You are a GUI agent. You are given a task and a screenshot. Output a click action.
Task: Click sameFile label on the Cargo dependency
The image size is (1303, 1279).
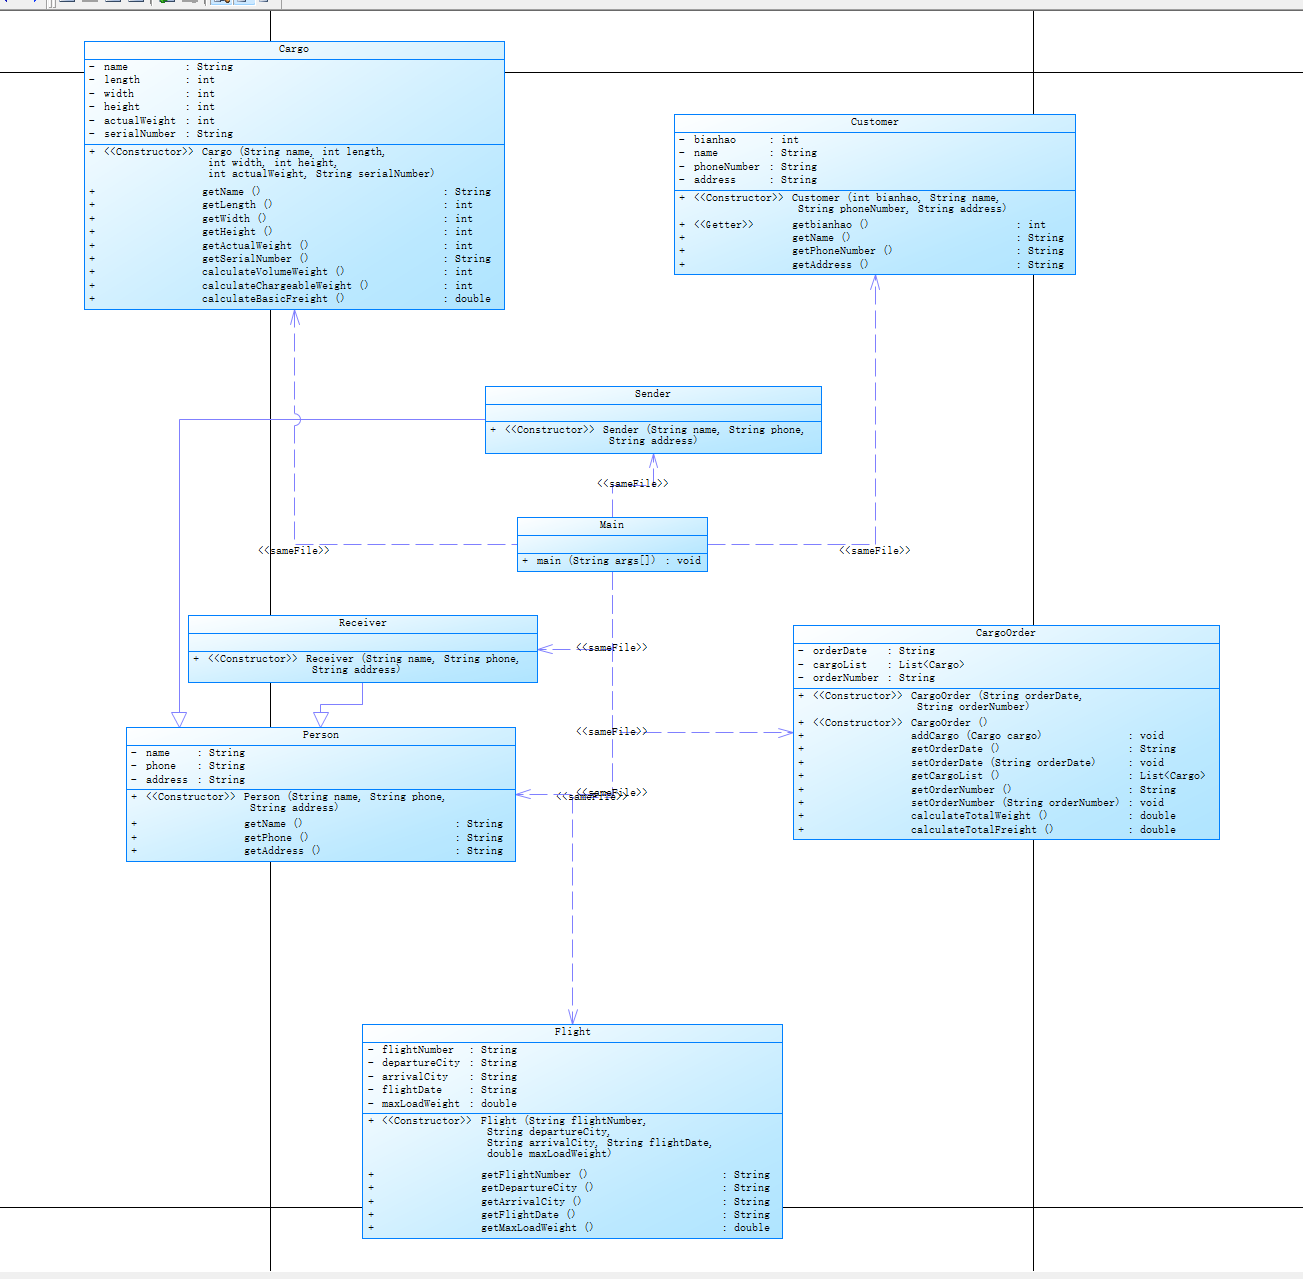[294, 551]
